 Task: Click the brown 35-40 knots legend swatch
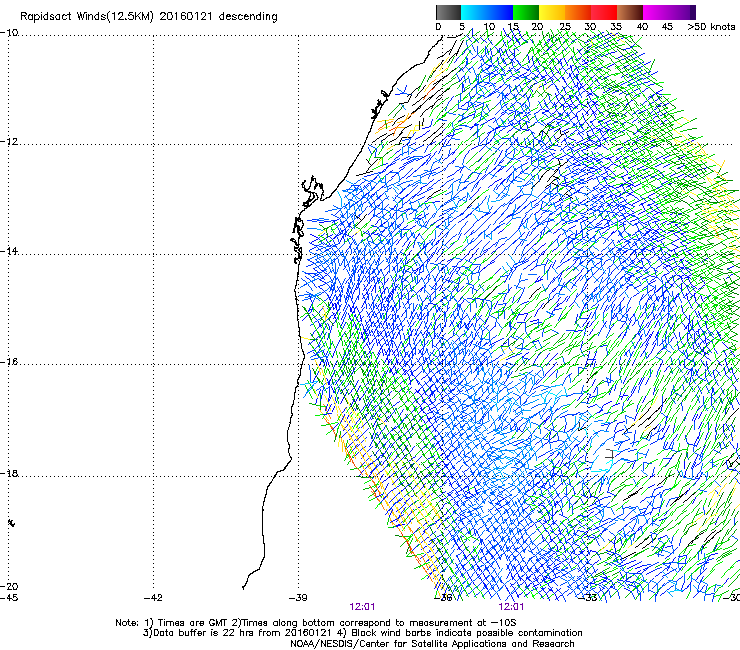630,12
